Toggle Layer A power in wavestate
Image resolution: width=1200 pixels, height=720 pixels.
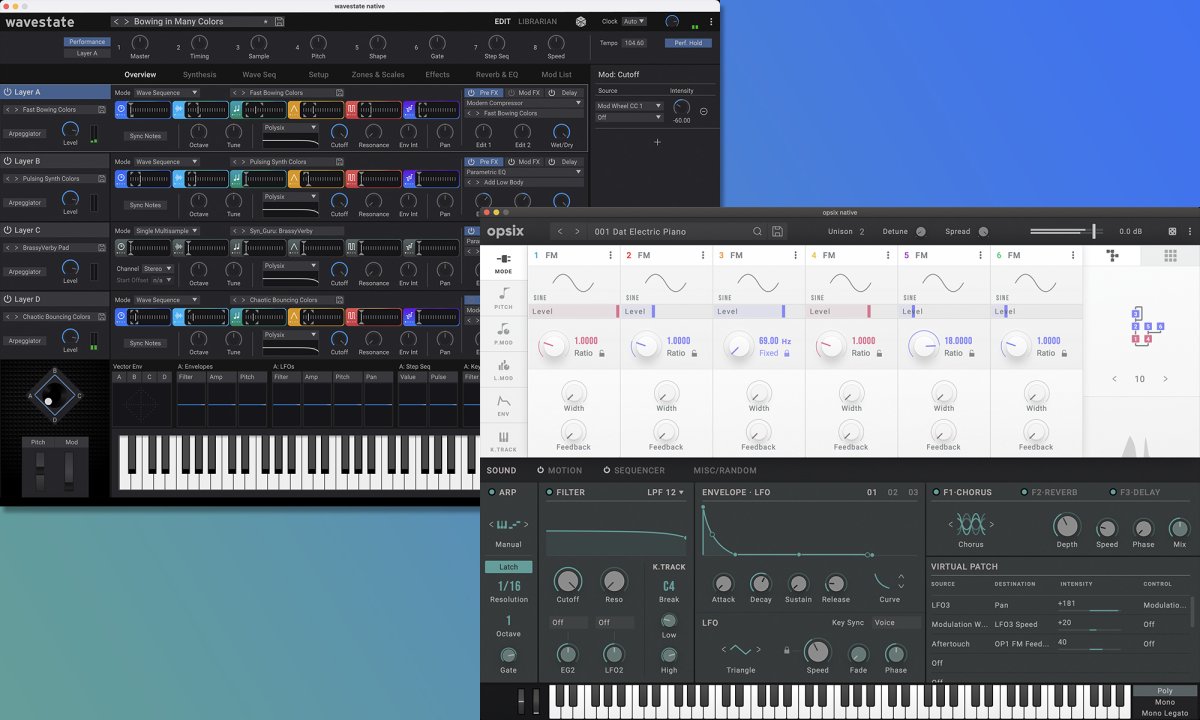tap(8, 92)
